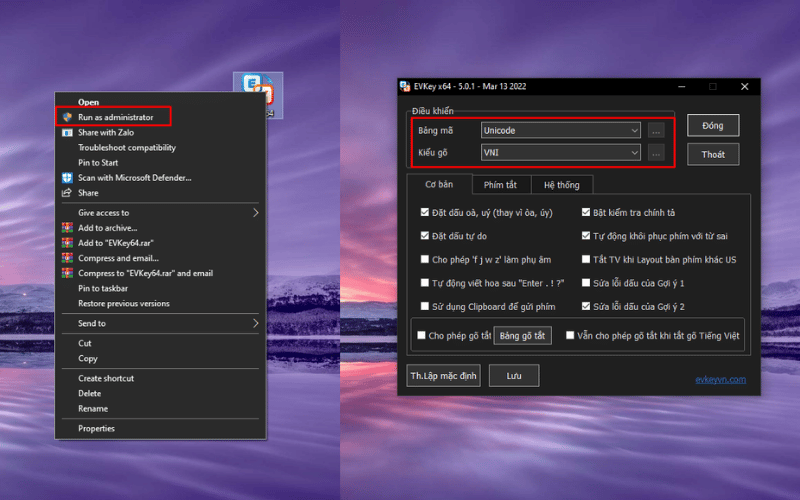Click the Lưu button
Screen dimensions: 800x500
pyautogui.click(x=514, y=376)
